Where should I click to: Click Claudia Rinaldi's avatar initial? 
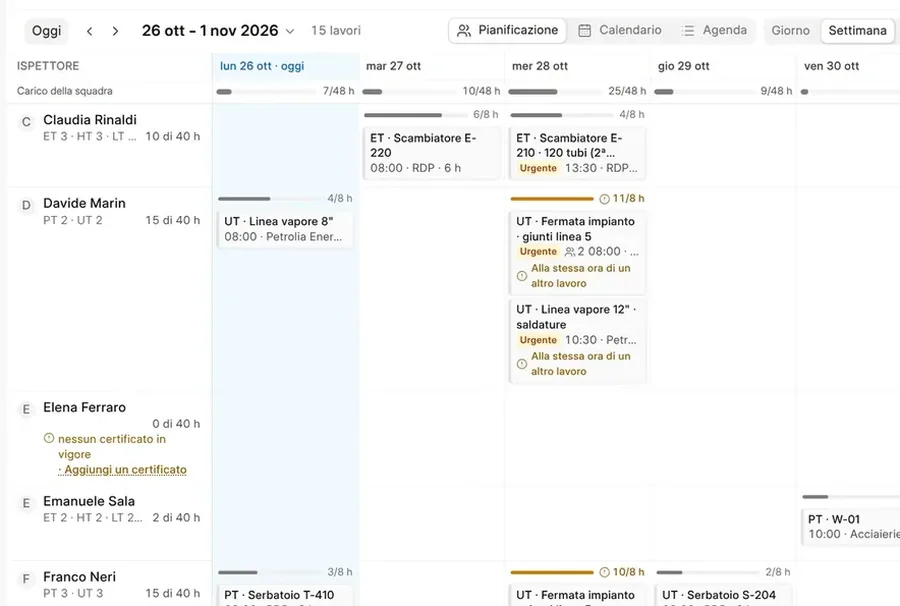[26, 122]
